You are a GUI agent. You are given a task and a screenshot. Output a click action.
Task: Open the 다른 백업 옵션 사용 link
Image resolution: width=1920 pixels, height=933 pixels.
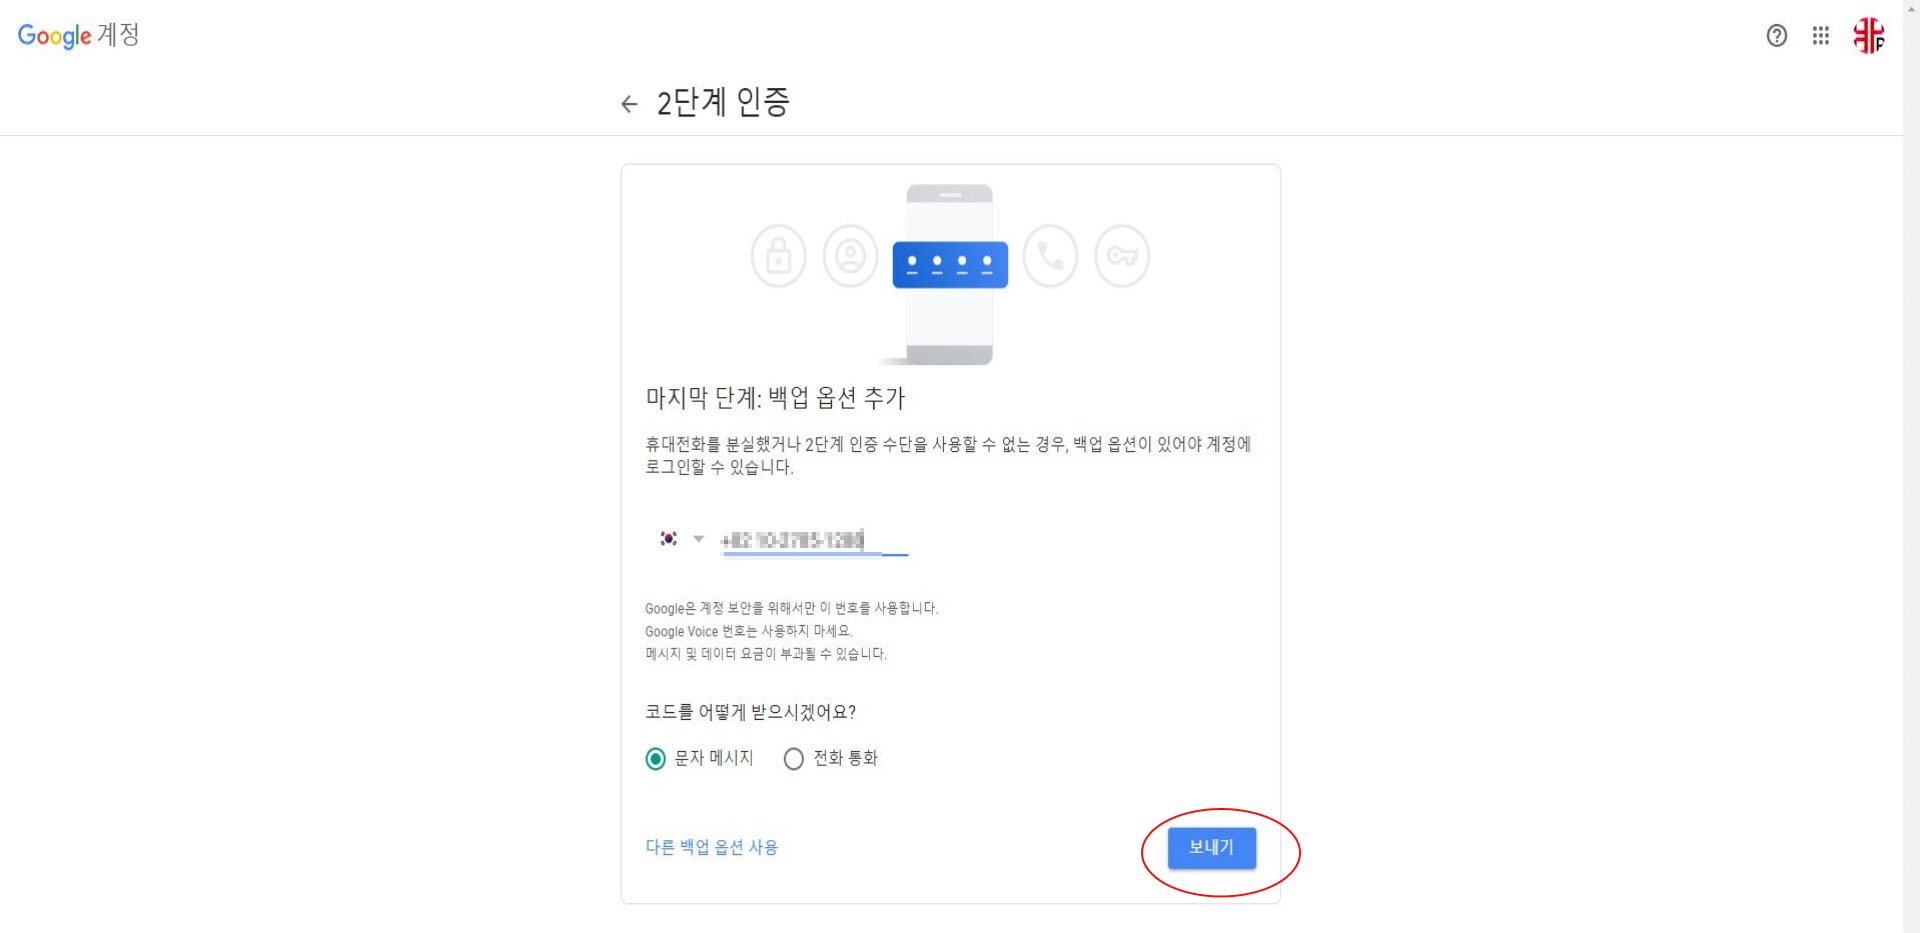pos(712,847)
